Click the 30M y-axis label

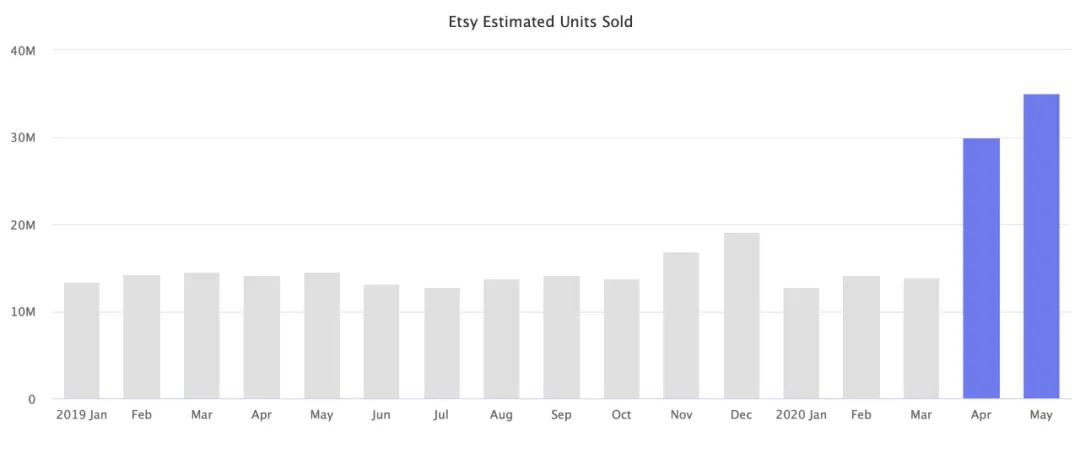coord(23,138)
